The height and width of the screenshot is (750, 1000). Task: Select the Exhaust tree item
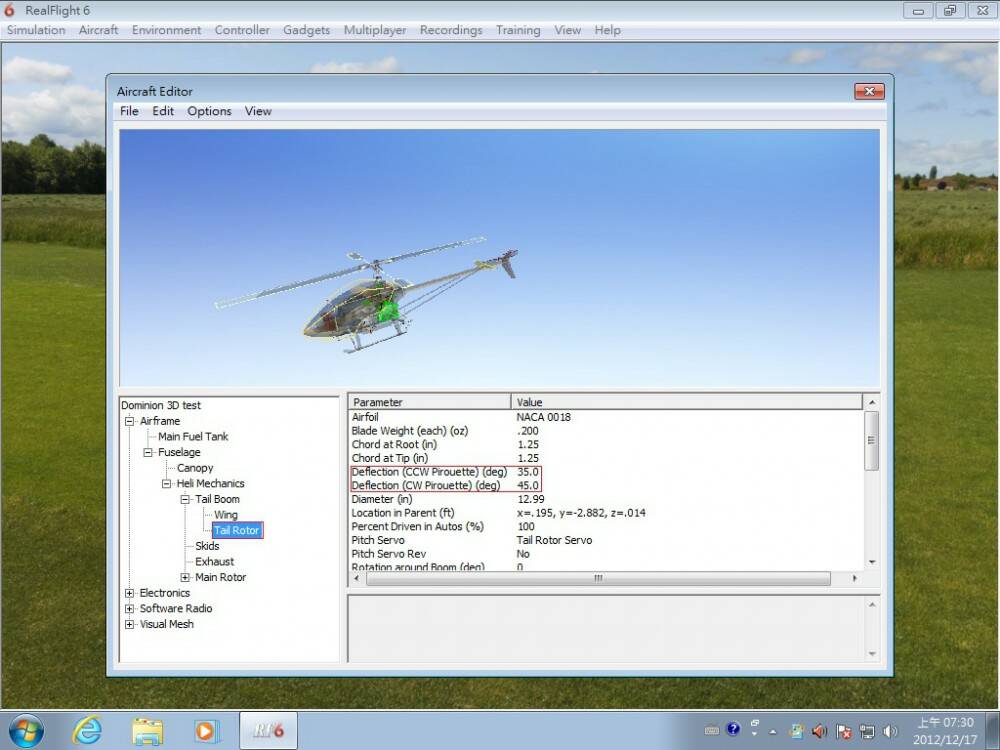(x=214, y=561)
